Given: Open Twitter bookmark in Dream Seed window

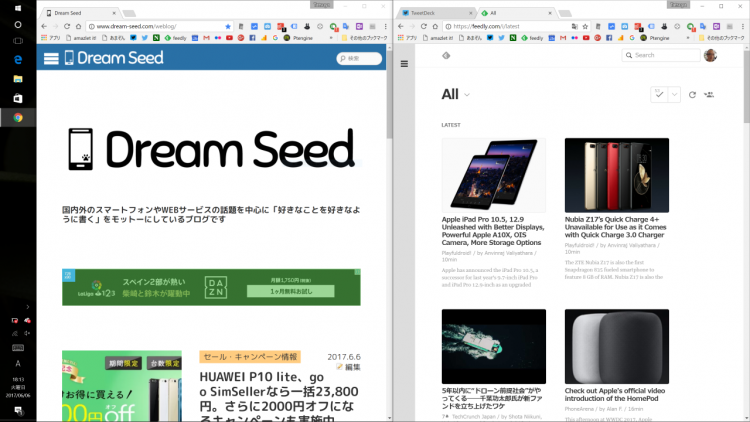Looking at the screenshot, I should tap(144, 38).
